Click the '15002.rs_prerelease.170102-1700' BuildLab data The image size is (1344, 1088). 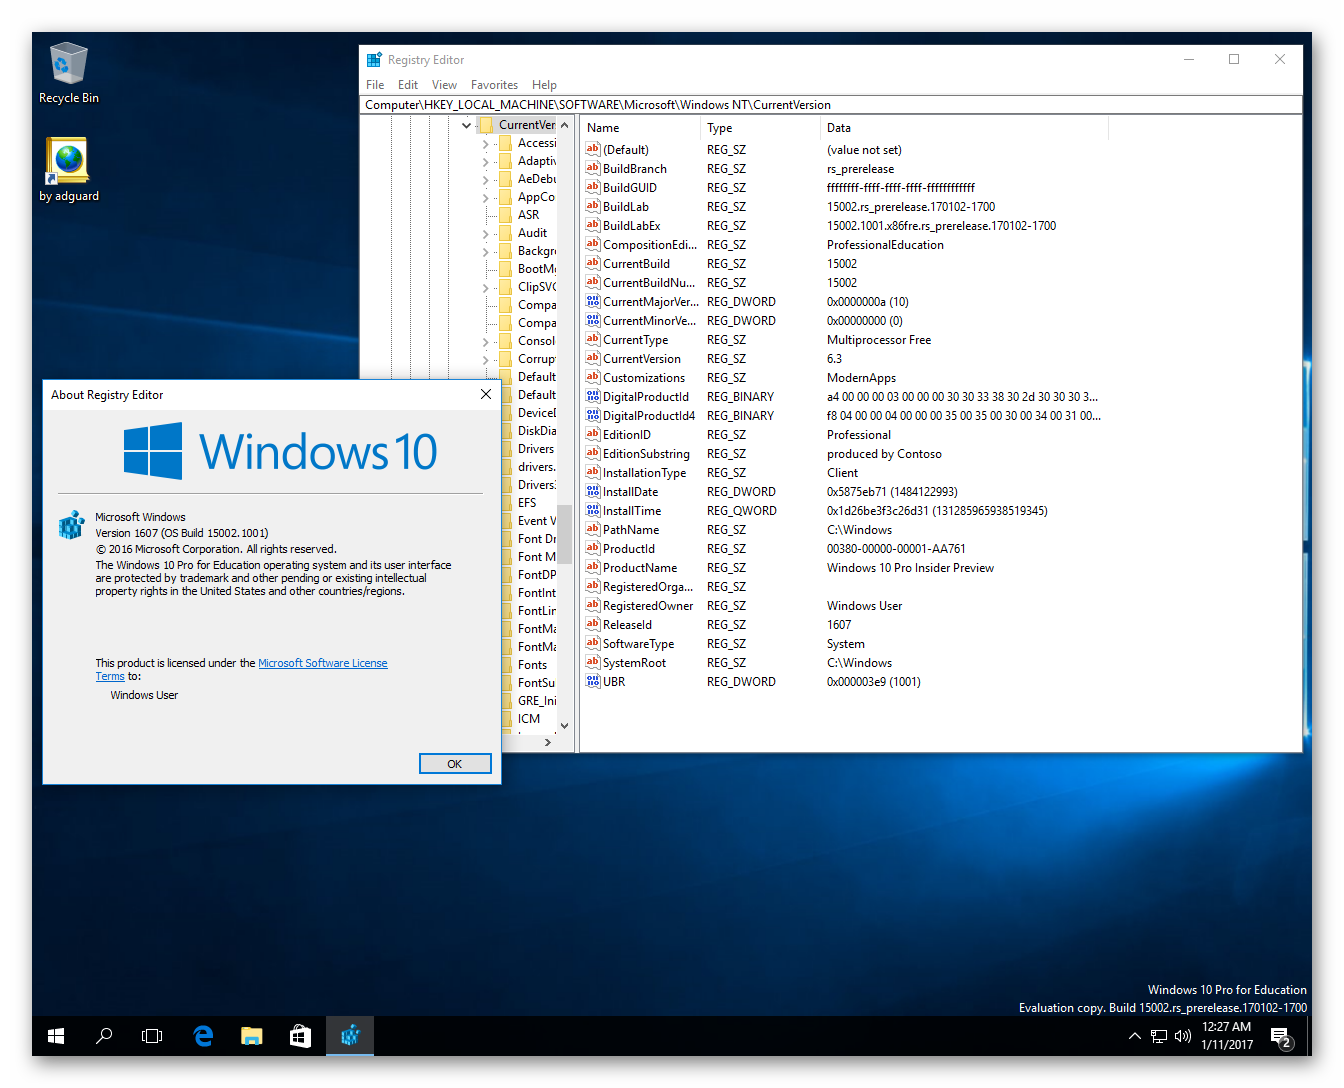pos(911,207)
